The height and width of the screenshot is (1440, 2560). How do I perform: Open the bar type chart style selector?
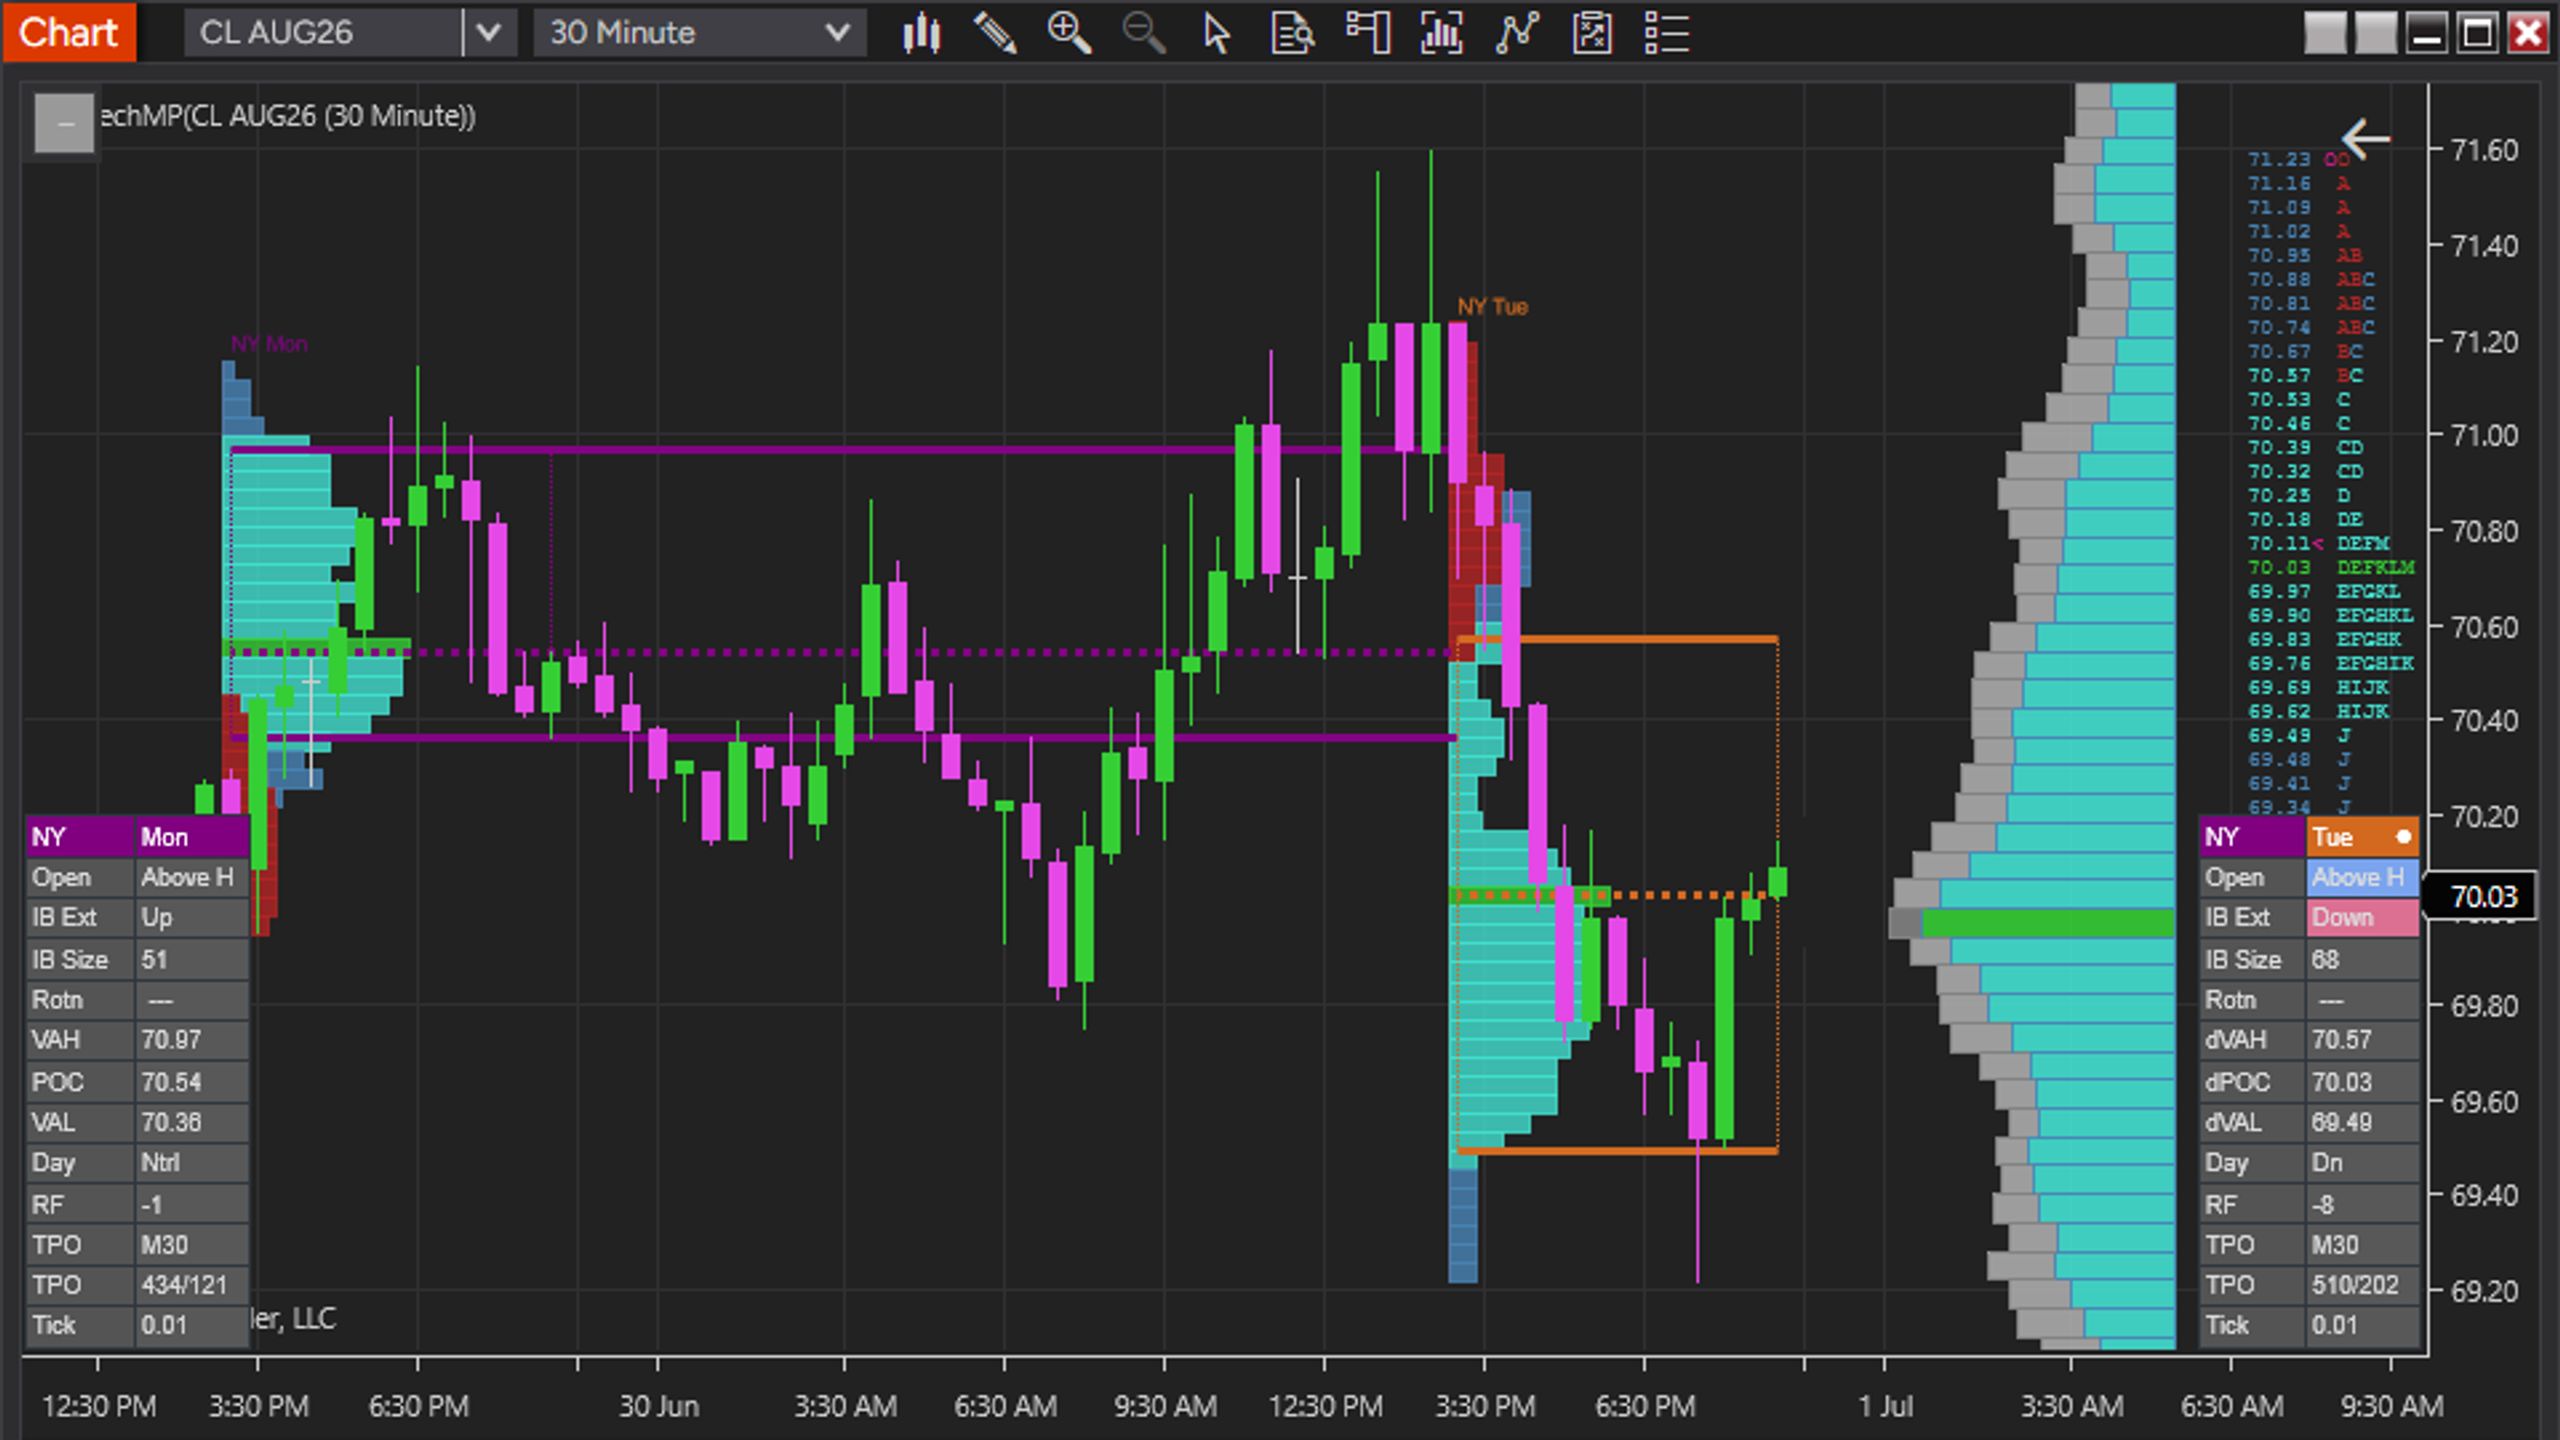click(x=921, y=33)
